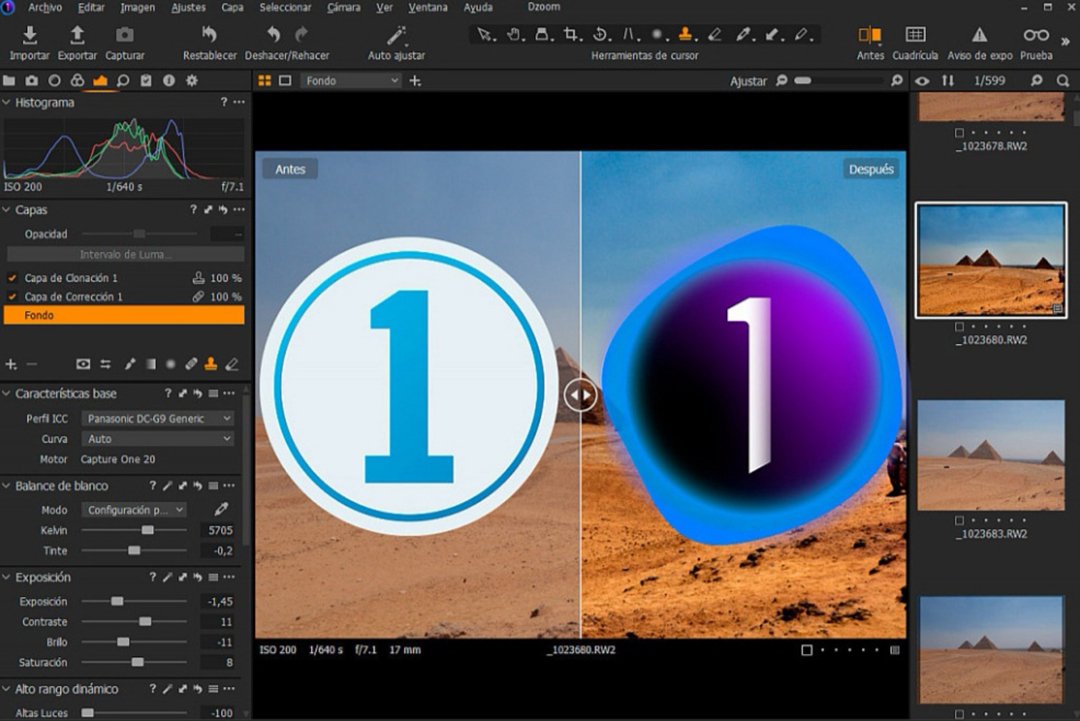This screenshot has width=1080, height=721.
Task: Toggle the Antes before/after view icon
Action: click(870, 36)
